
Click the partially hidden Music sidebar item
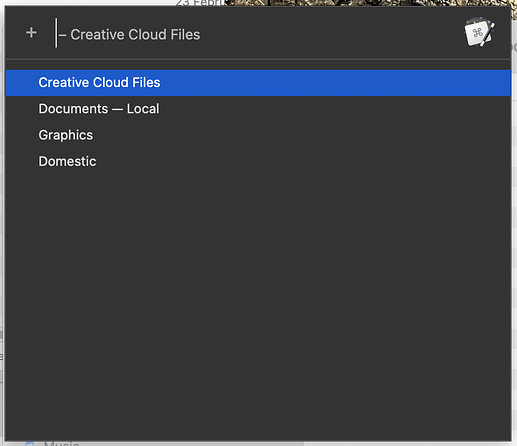[62, 444]
